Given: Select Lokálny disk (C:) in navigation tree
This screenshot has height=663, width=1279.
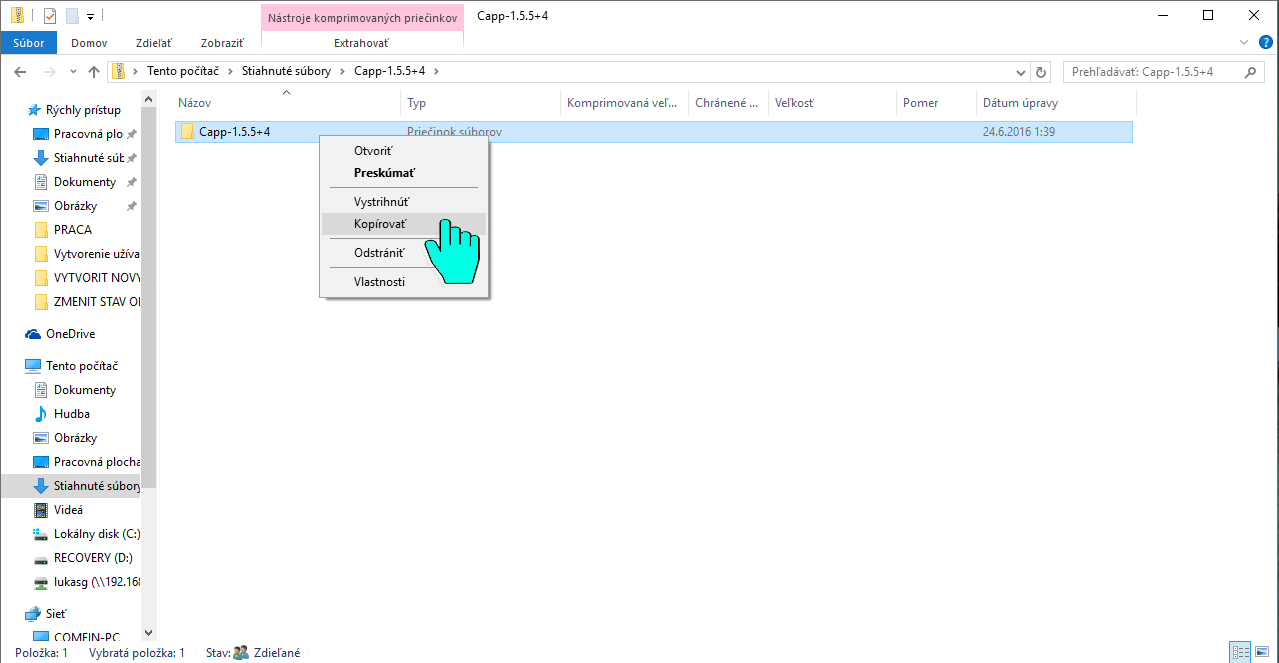Looking at the screenshot, I should [96, 534].
